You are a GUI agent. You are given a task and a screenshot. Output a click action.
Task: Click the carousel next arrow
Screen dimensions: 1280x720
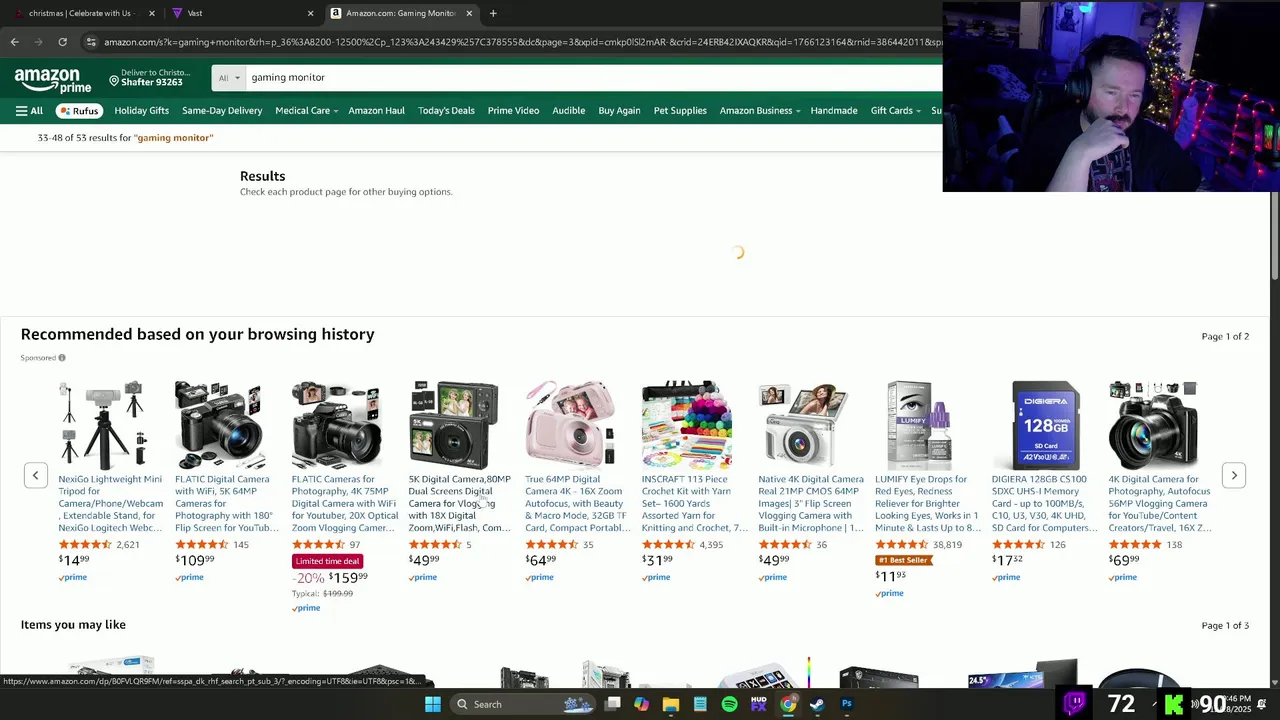click(1234, 476)
